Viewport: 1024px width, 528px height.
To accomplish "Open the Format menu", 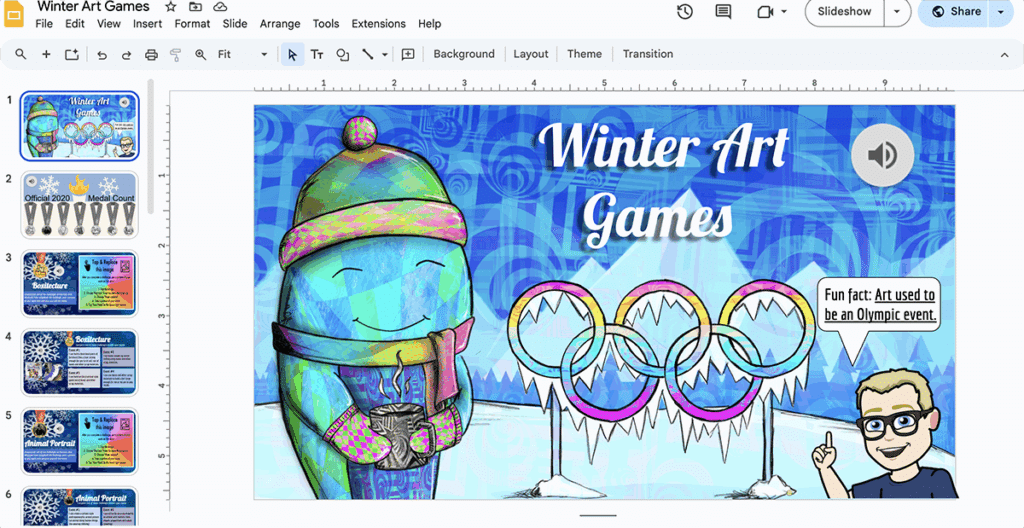I will pyautogui.click(x=192, y=24).
